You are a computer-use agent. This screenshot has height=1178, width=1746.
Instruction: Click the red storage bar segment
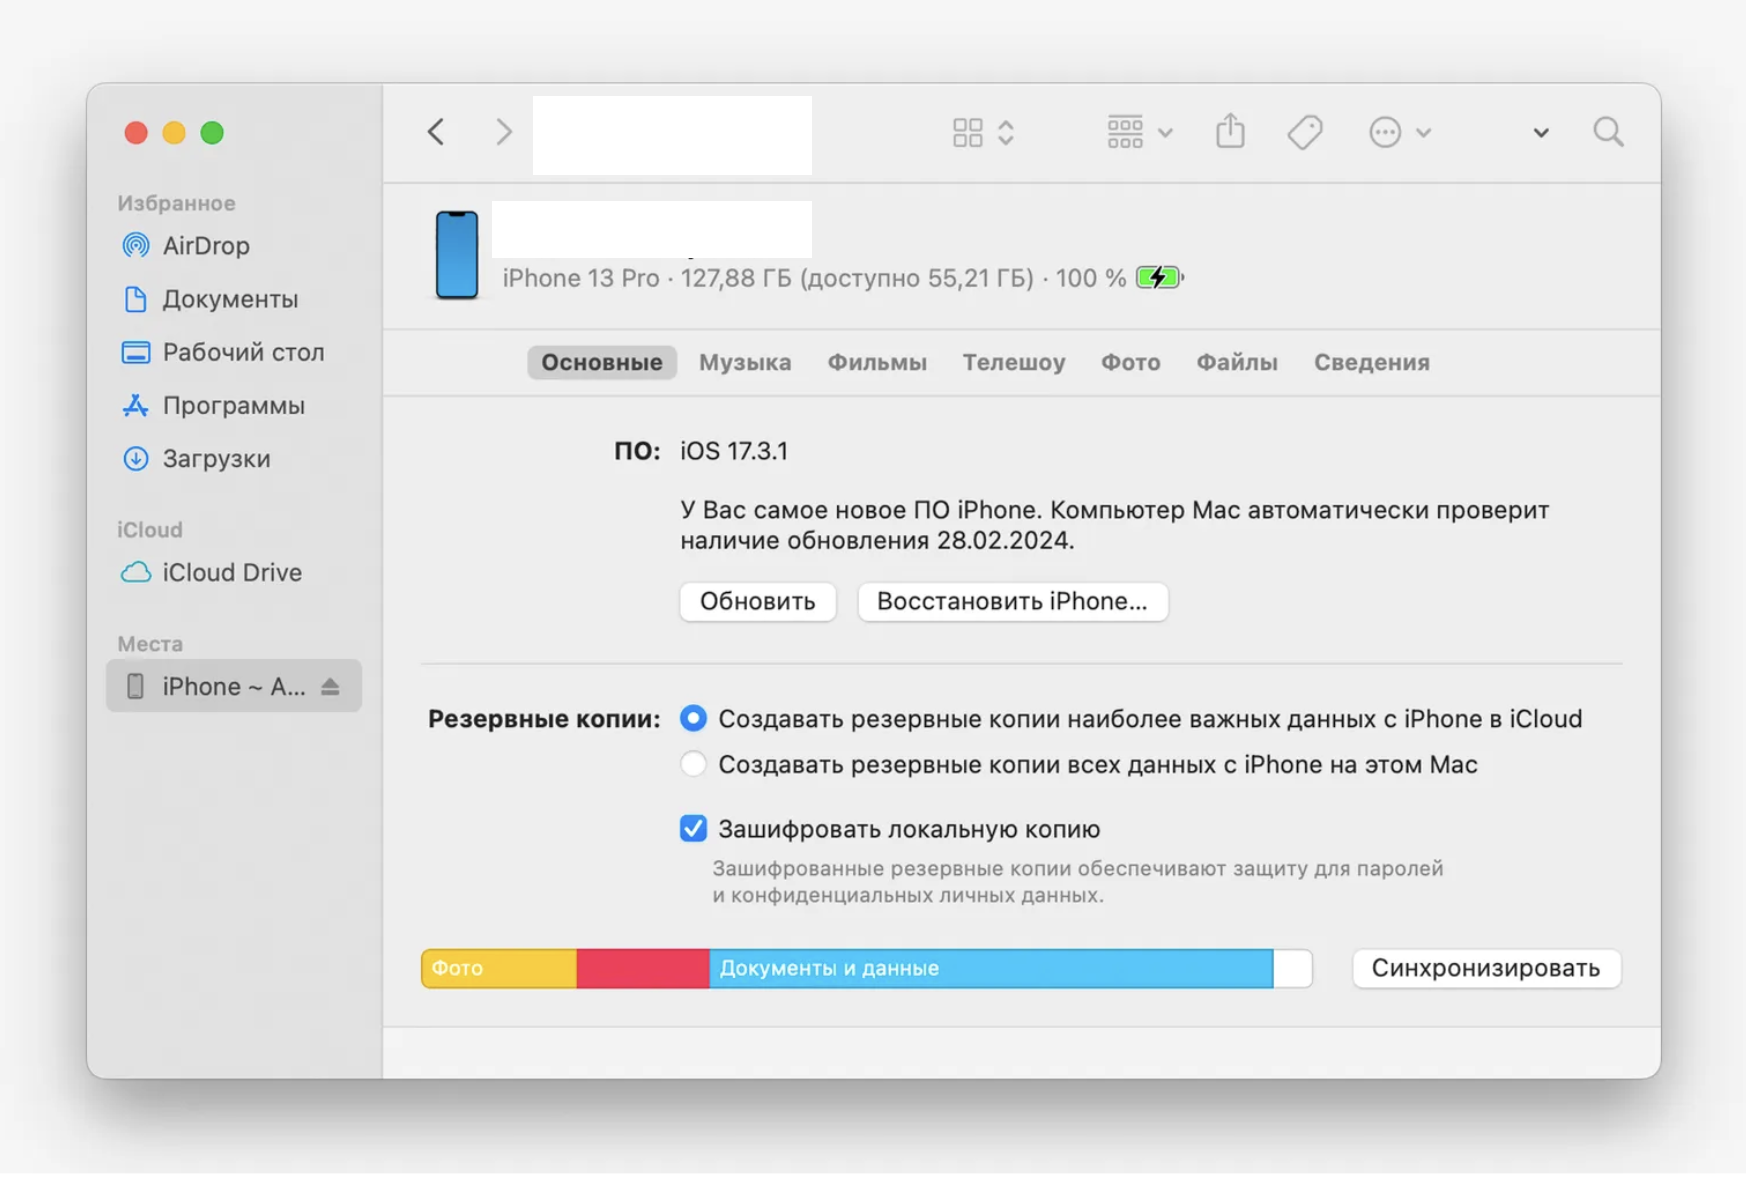pyautogui.click(x=643, y=968)
